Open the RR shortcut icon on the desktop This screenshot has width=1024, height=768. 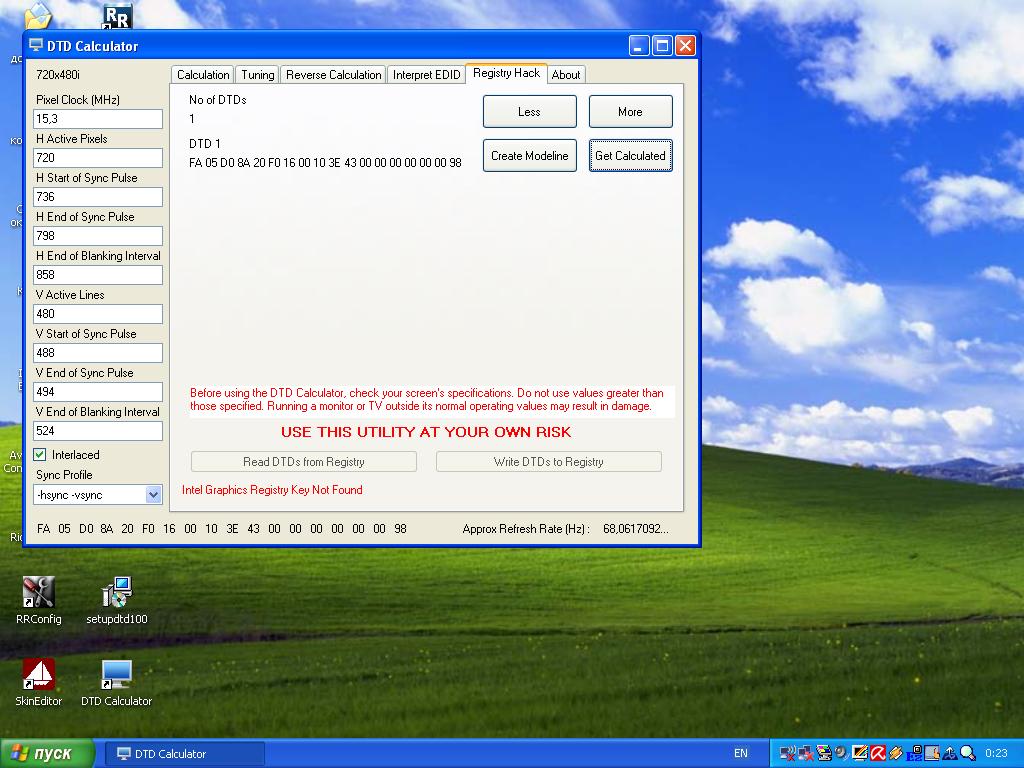click(x=117, y=15)
